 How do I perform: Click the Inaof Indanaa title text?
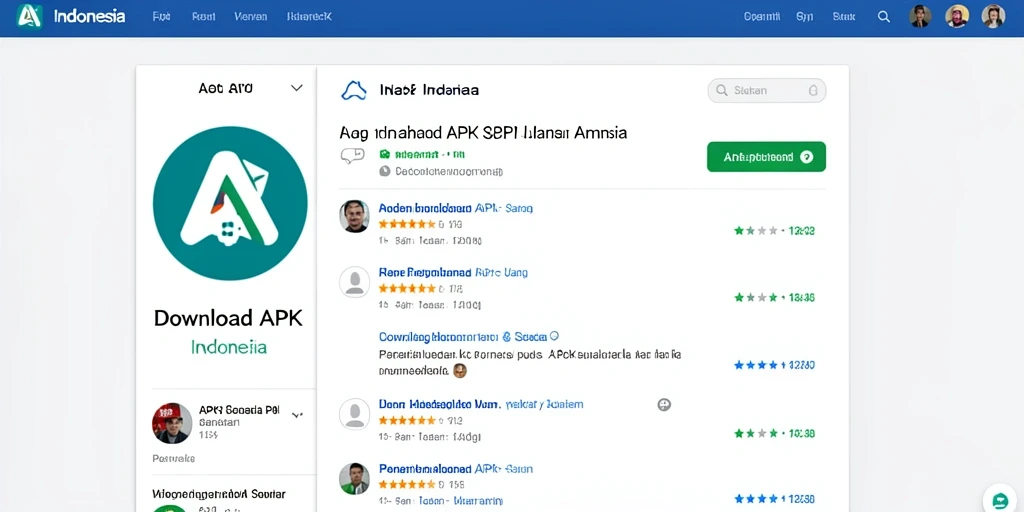(x=429, y=90)
